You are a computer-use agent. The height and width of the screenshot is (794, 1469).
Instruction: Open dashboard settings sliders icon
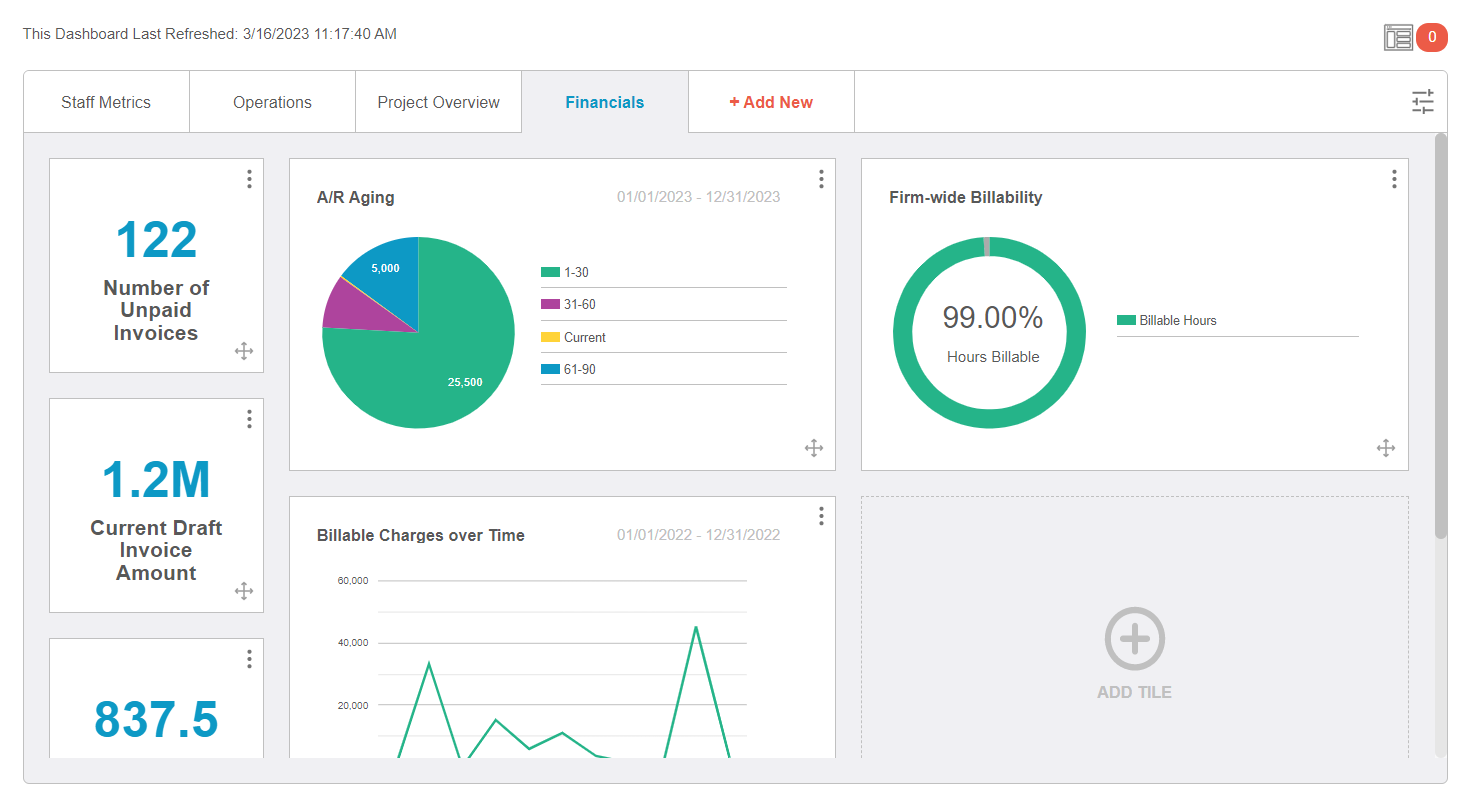(x=1422, y=102)
